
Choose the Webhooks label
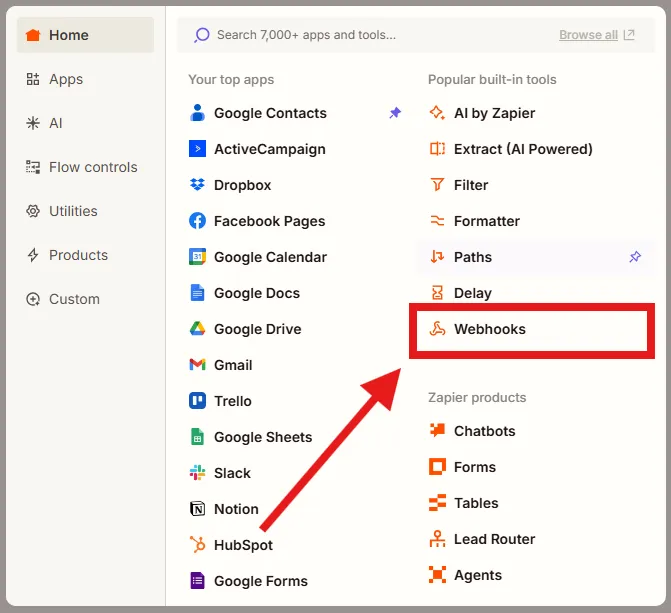click(490, 329)
